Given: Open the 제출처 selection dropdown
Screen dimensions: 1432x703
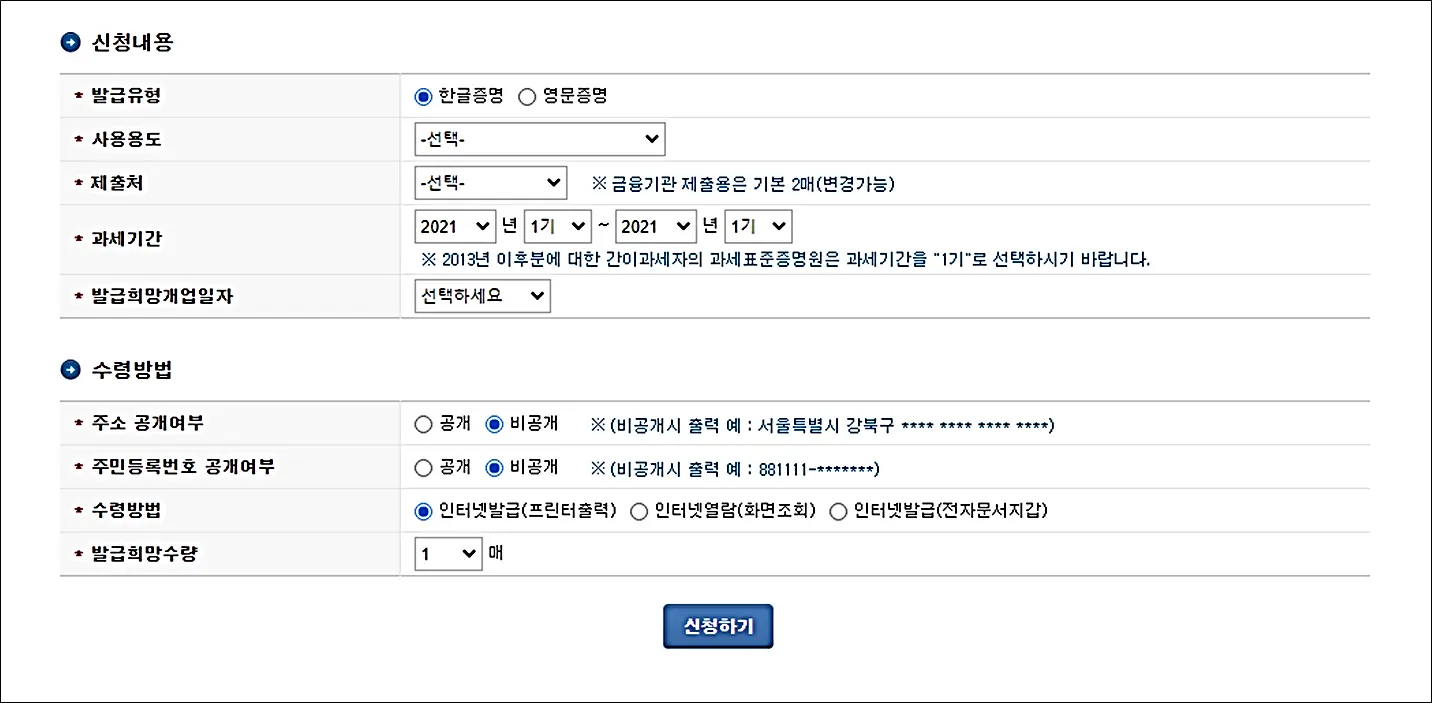Looking at the screenshot, I should click(491, 182).
